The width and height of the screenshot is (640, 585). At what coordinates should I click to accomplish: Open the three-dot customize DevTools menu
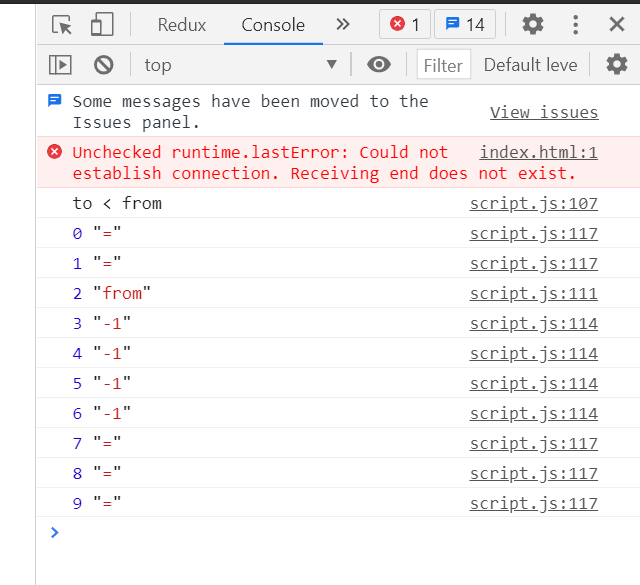click(x=576, y=24)
